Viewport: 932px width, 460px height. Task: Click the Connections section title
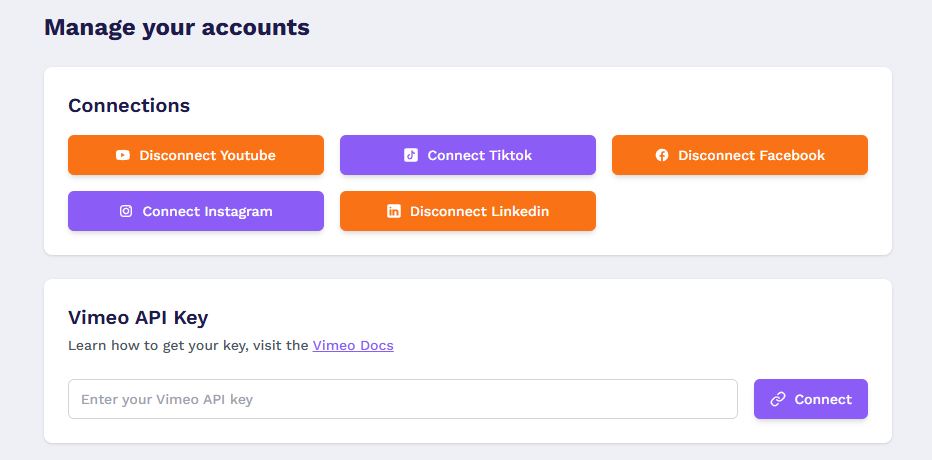pyautogui.click(x=129, y=105)
